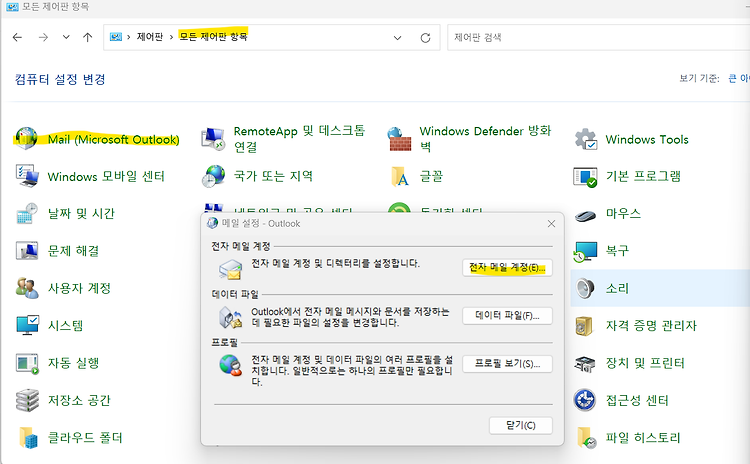Viewport: 750px width, 464px height.
Task: Open the 시스템 monitor icon
Action: tap(27, 325)
